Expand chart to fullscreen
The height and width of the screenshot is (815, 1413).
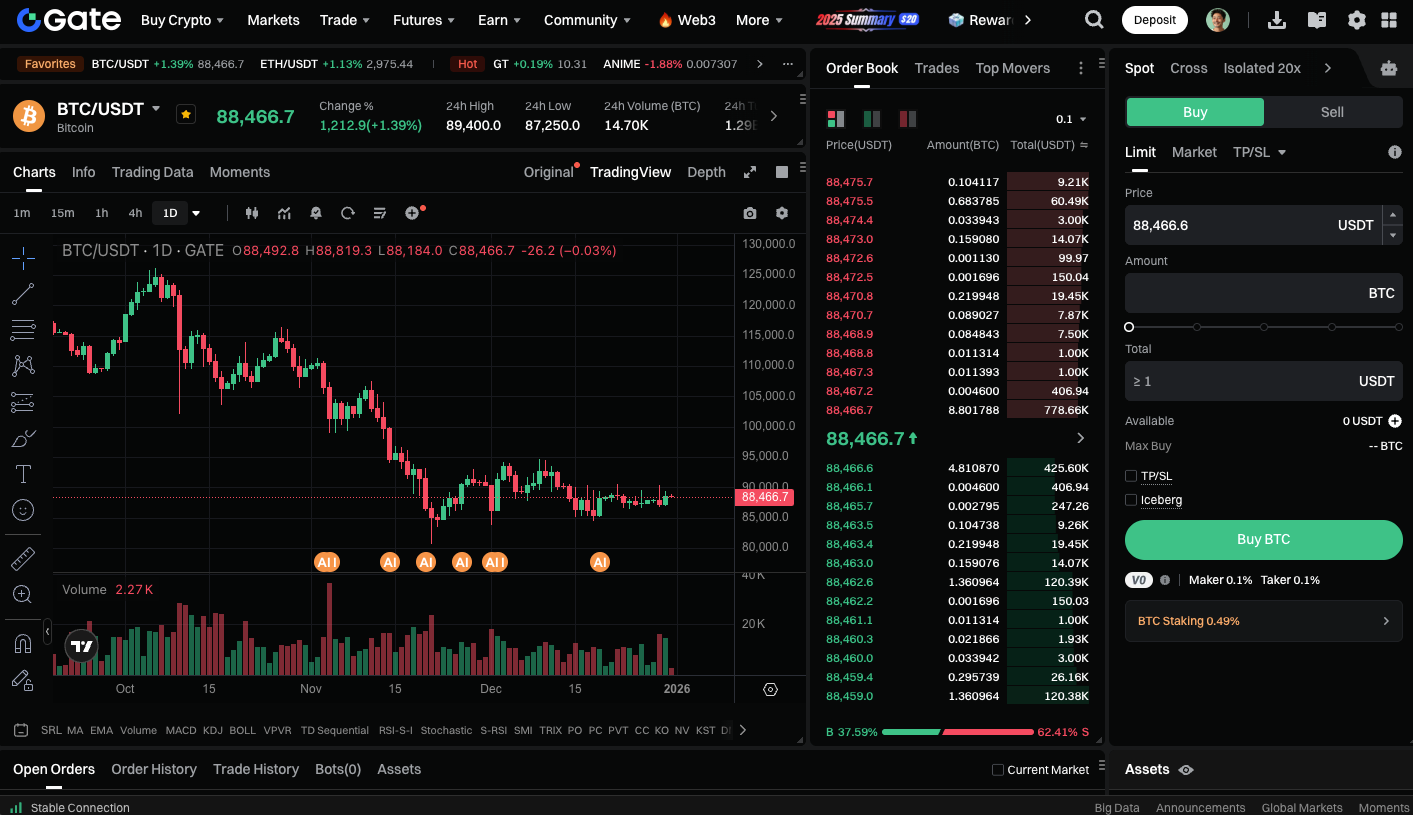[x=750, y=172]
